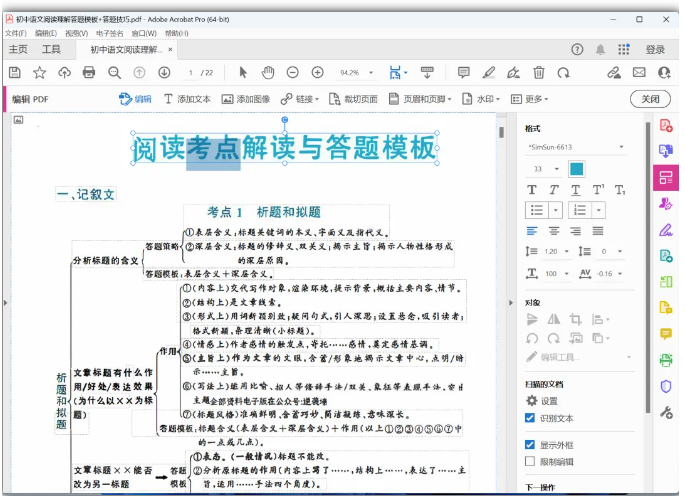
Task: Click the 关闭 button in the Edit PDF bar
Action: tap(650, 99)
